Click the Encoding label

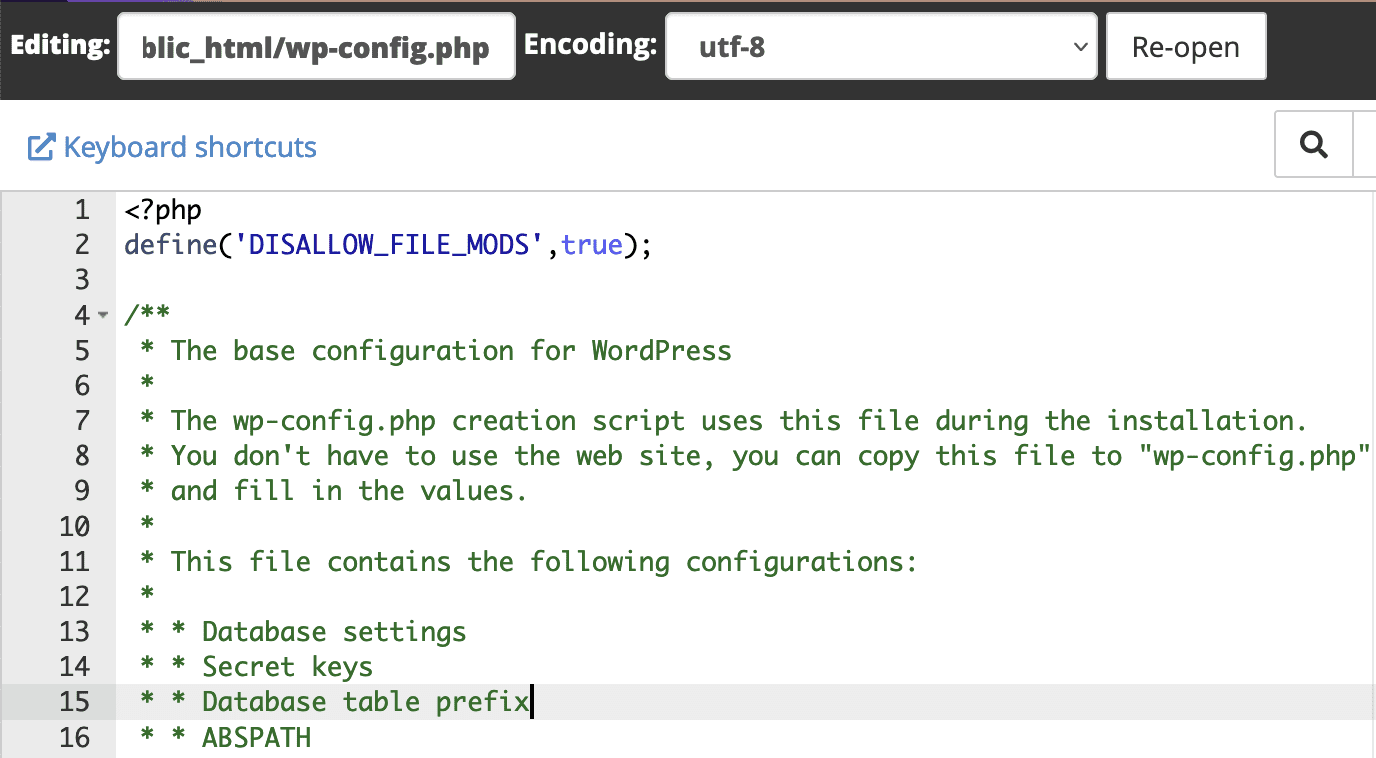pos(591,46)
